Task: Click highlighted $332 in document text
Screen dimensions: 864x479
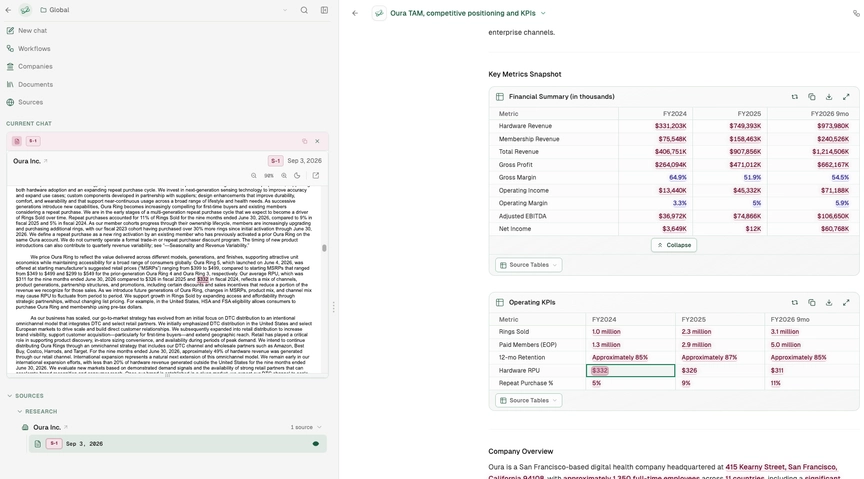Action: [203, 279]
